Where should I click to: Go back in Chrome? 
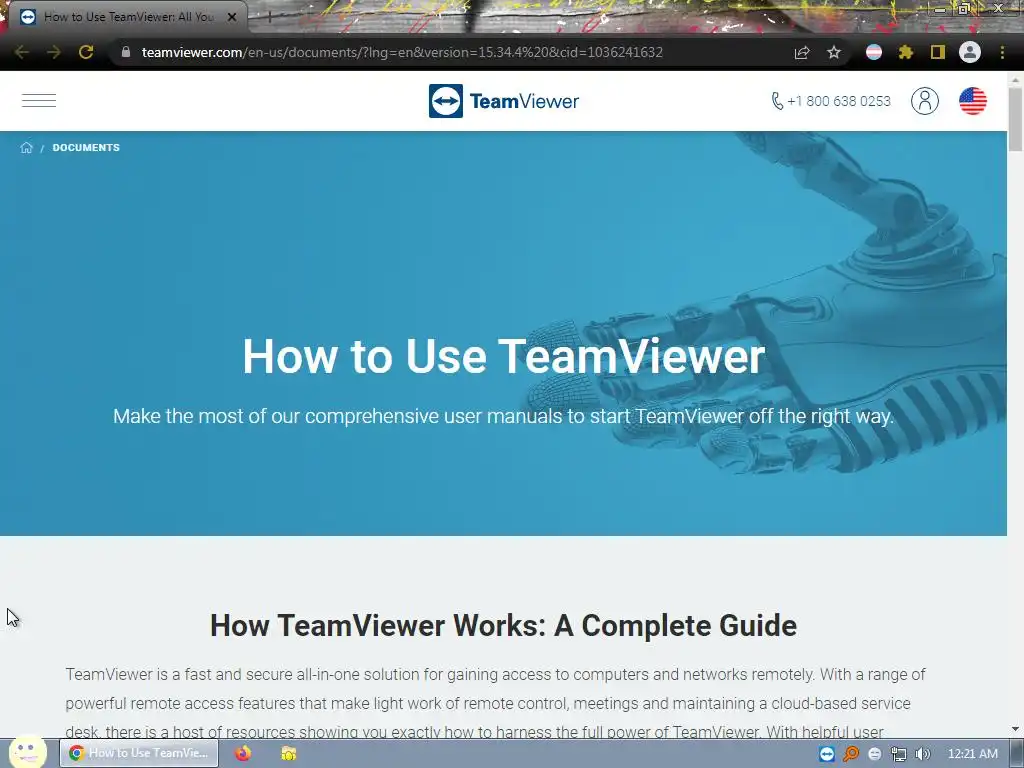click(22, 52)
